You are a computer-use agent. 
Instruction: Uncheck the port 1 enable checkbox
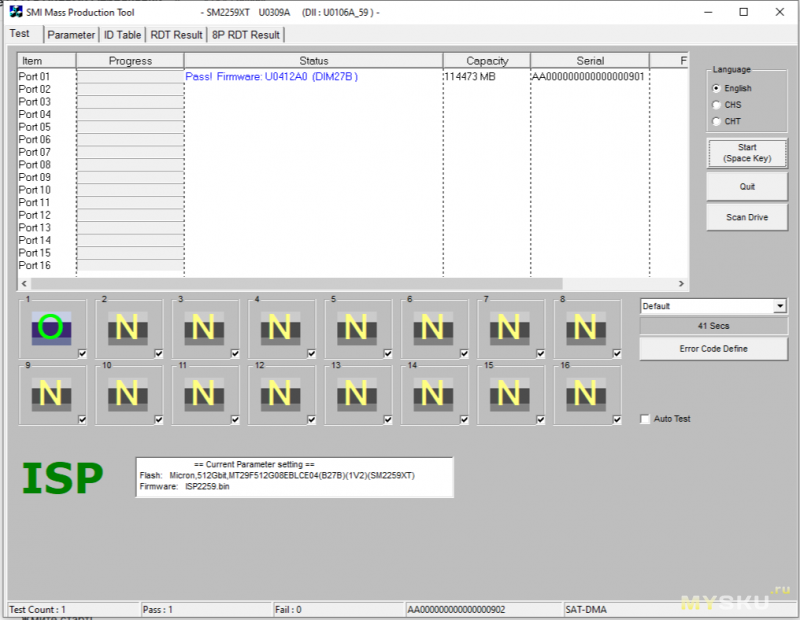coord(82,352)
